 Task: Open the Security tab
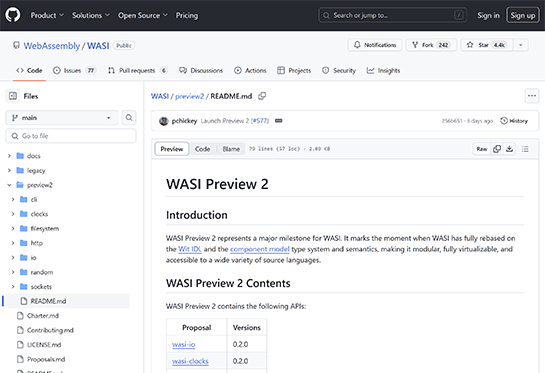(x=339, y=70)
